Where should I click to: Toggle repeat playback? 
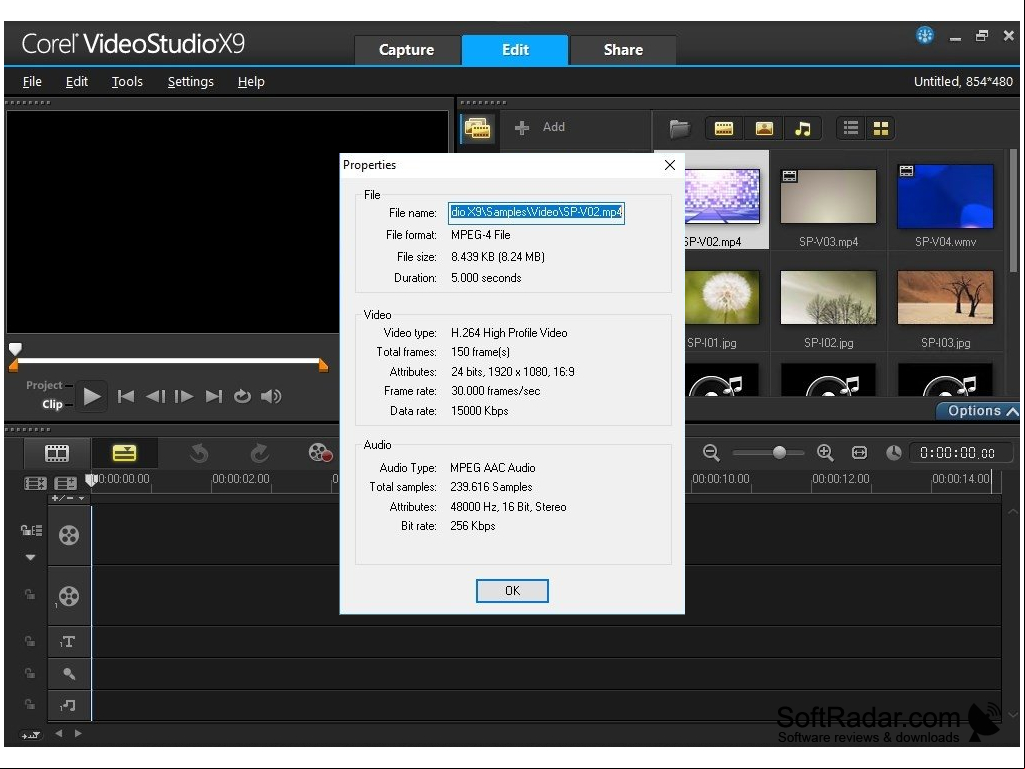pos(242,396)
